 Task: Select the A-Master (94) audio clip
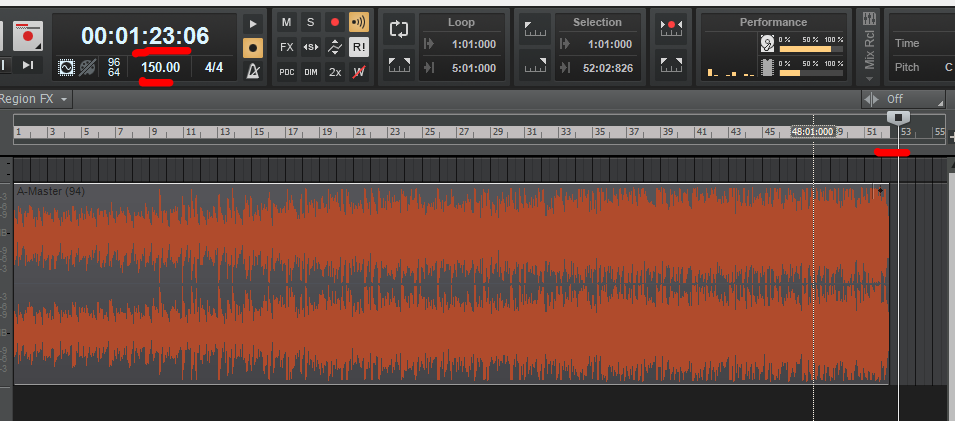(451, 284)
